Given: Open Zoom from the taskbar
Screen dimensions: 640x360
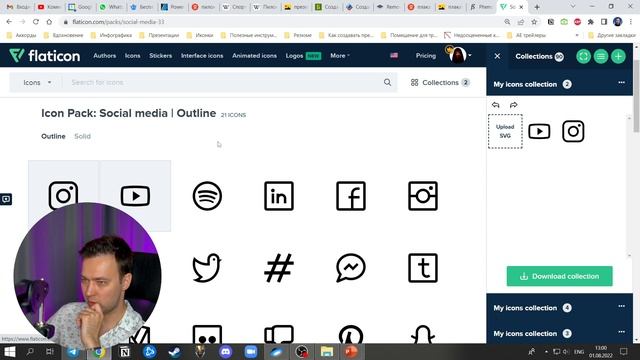Looking at the screenshot, I should [251, 352].
